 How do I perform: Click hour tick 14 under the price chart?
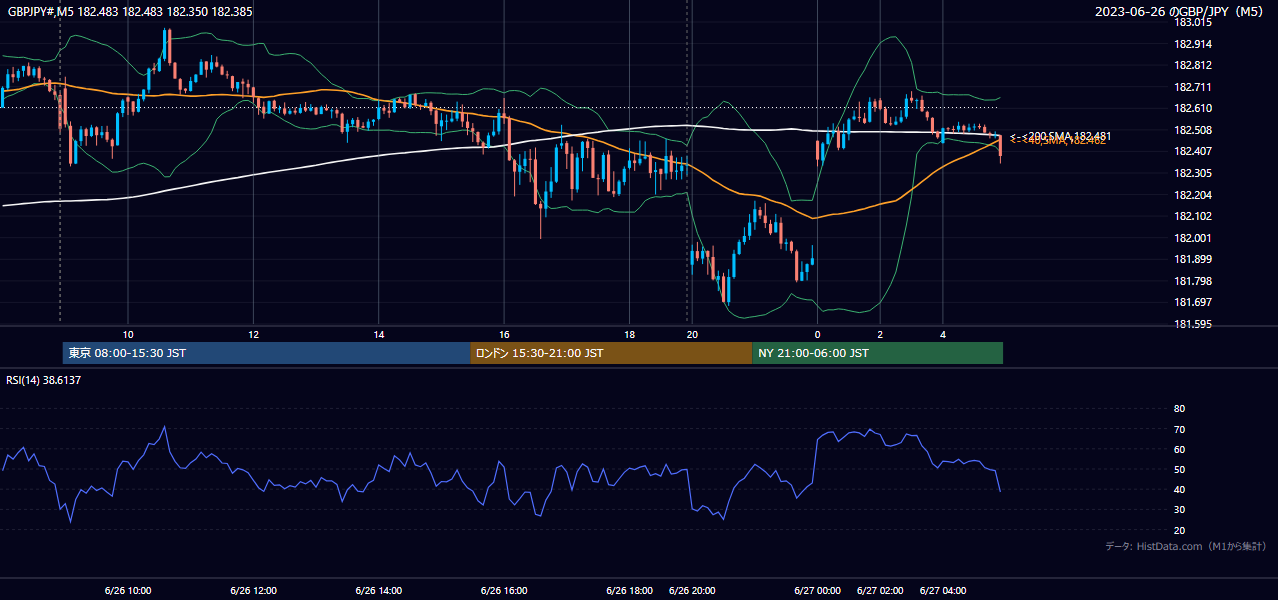tap(378, 334)
